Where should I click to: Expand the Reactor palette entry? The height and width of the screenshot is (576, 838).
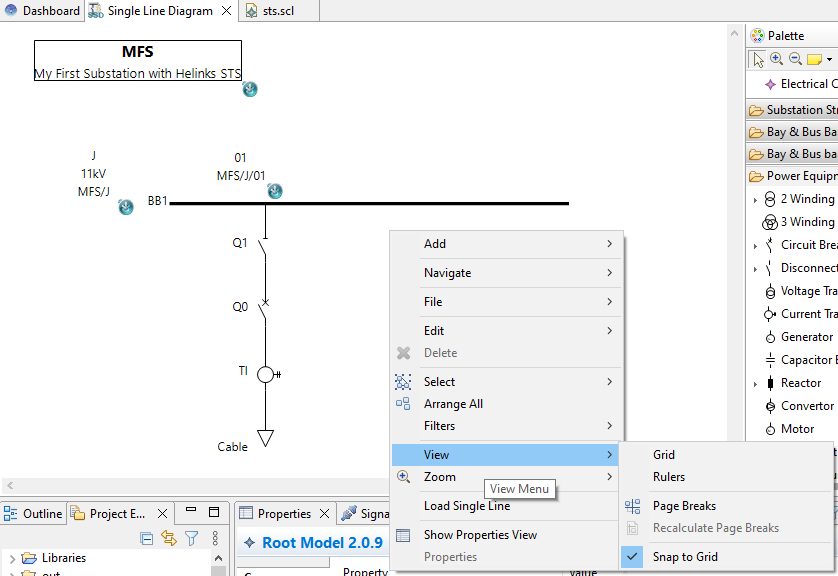click(755, 384)
